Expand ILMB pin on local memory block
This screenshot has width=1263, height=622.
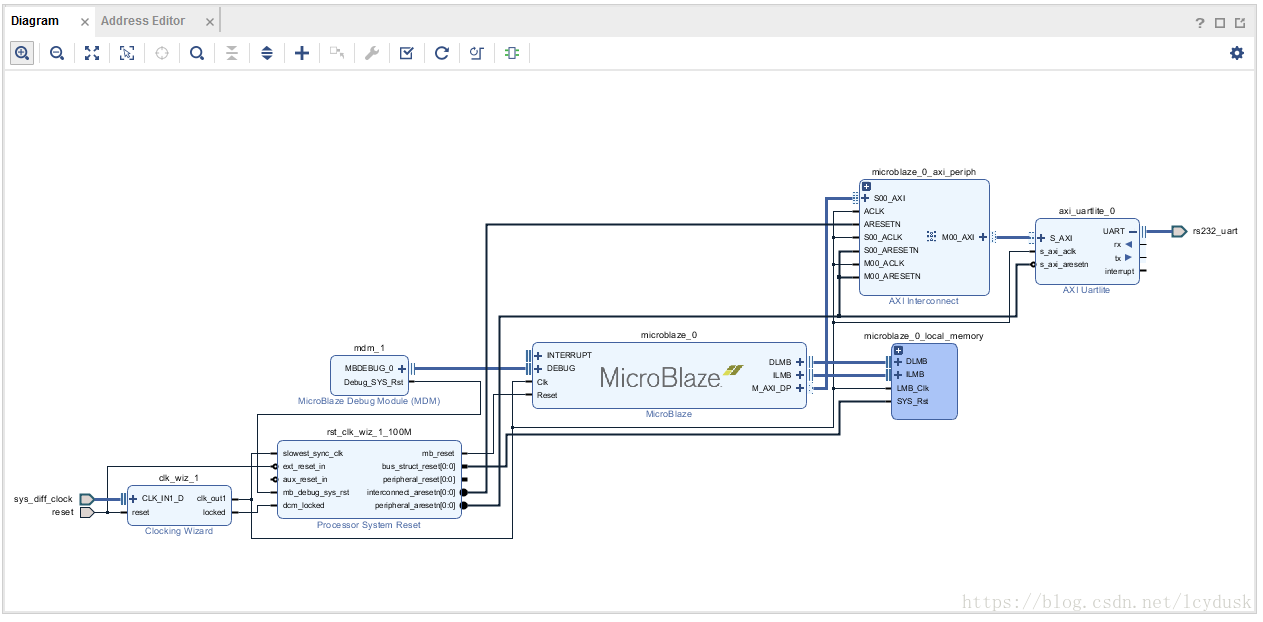click(898, 374)
